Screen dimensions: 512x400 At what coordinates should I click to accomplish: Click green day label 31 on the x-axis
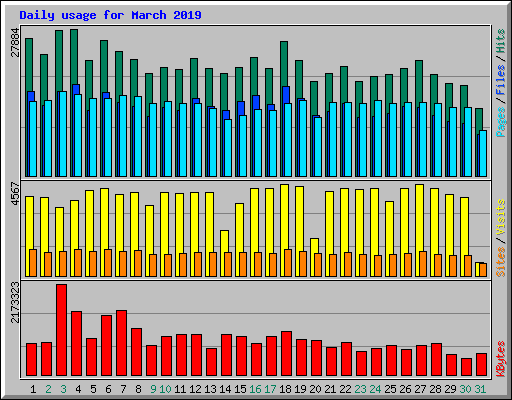(480, 389)
